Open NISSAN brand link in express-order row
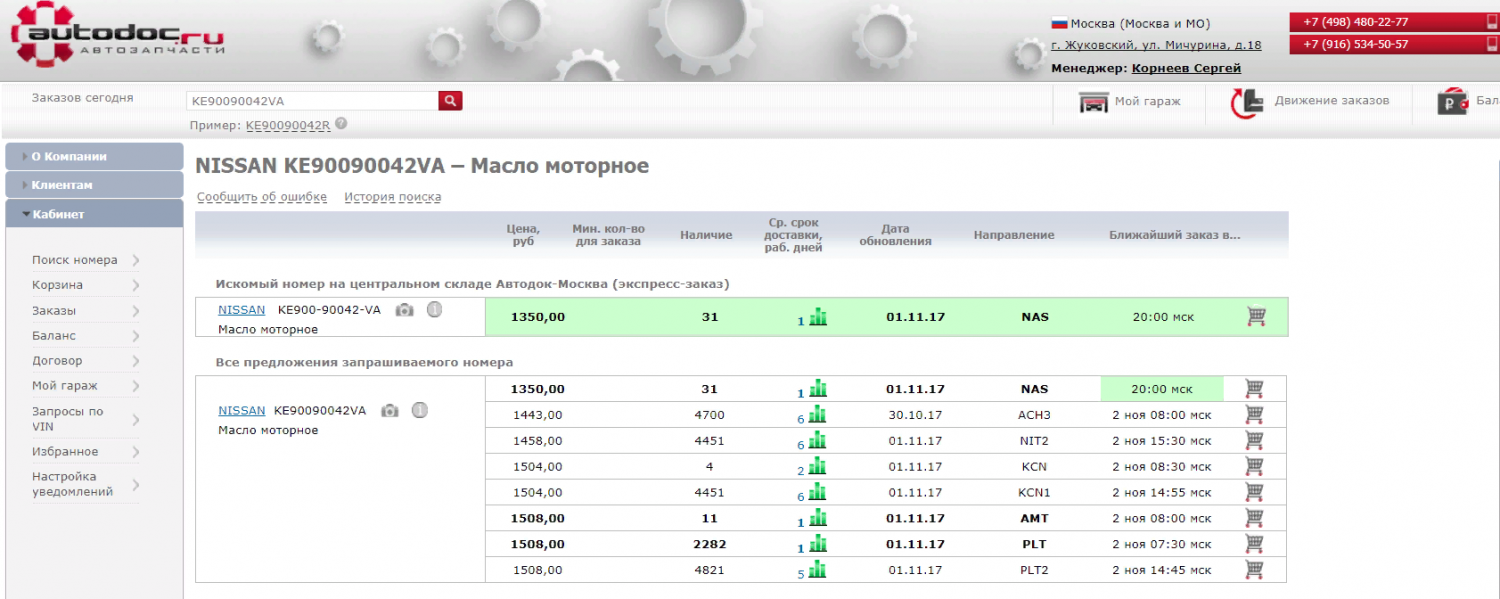Viewport: 1500px width, 599px height. [242, 310]
